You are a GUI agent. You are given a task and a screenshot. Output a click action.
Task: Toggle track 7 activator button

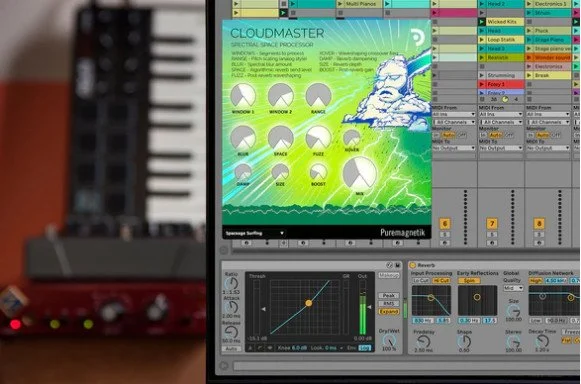pos(492,224)
